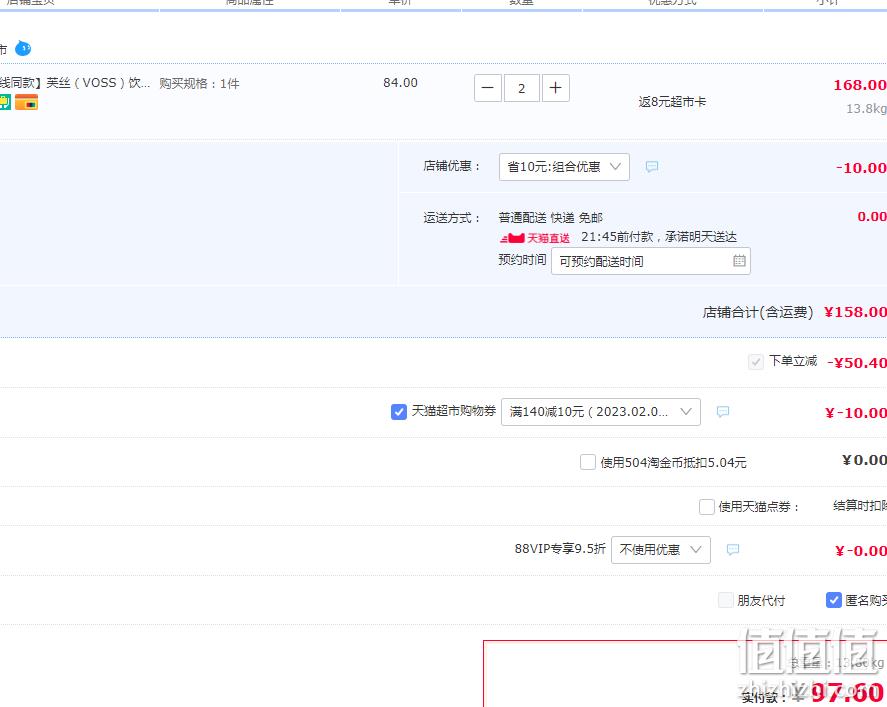The width and height of the screenshot is (887, 707).
Task: Open the 满140减10元 coupon dropdown
Action: click(x=601, y=412)
